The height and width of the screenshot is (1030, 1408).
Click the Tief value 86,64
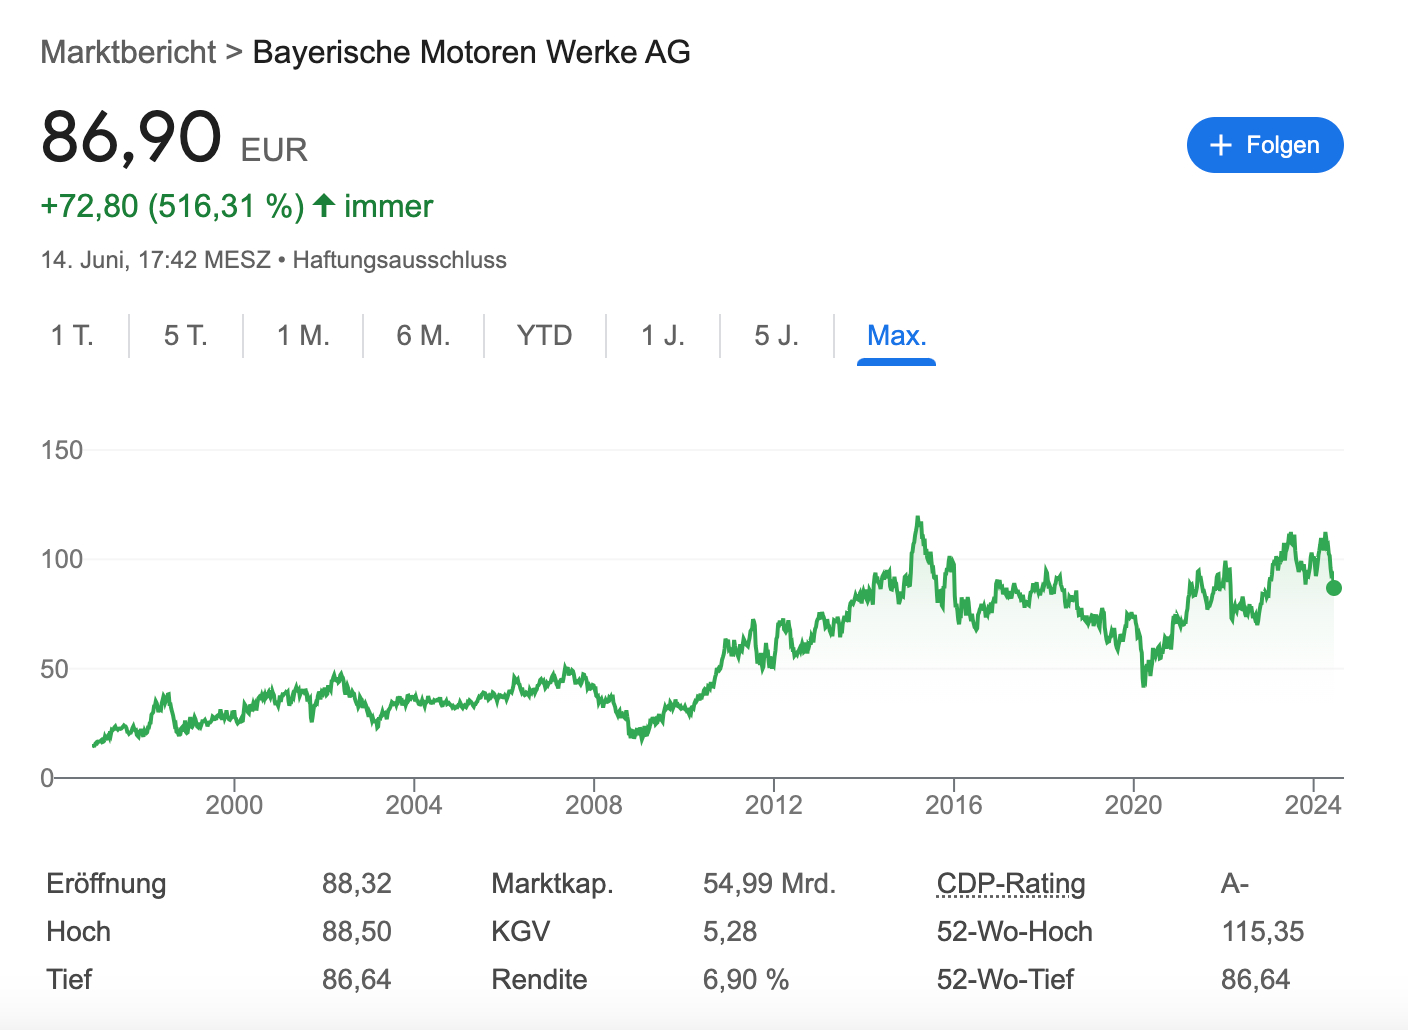[x=357, y=980]
